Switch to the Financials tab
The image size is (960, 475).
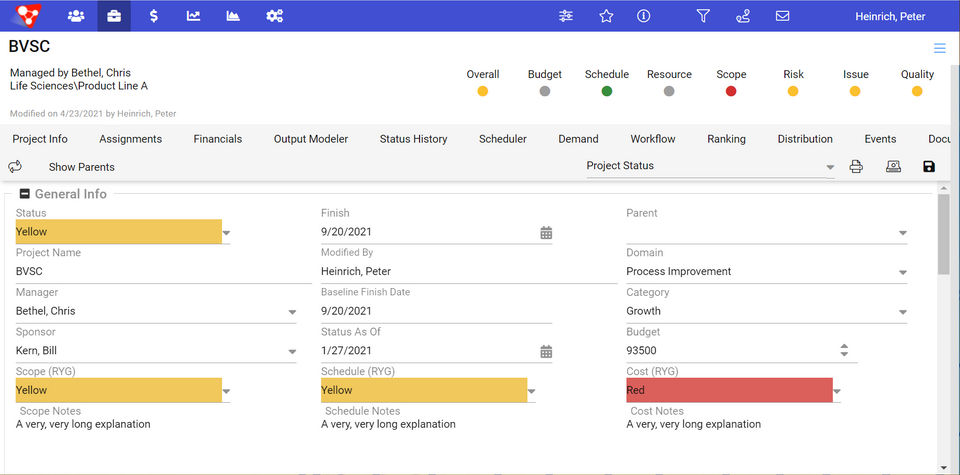pos(218,139)
